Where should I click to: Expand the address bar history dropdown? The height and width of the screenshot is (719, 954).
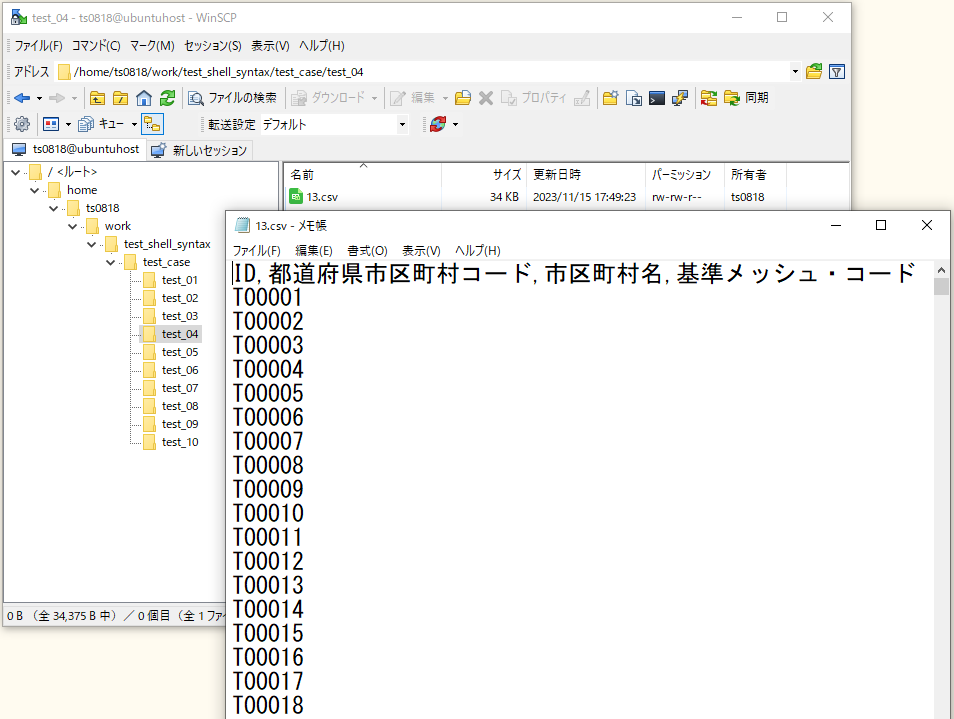[795, 72]
